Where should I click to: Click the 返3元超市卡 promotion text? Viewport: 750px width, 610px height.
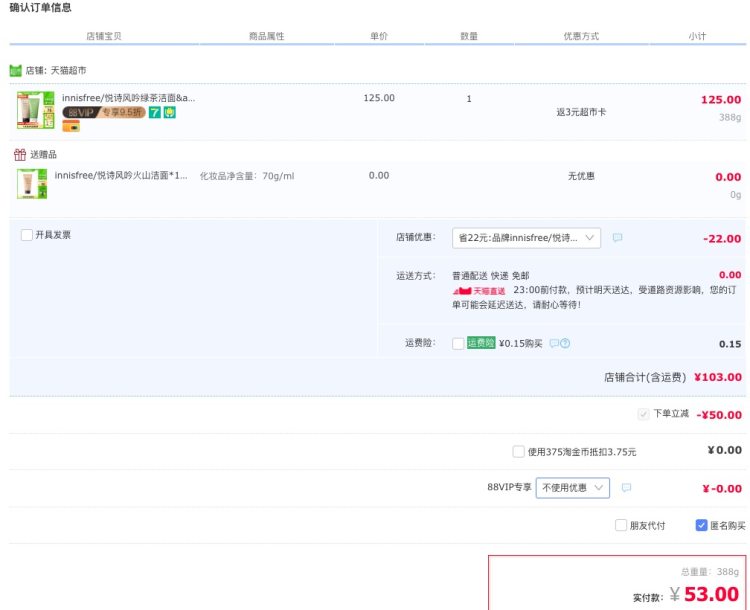click(x=581, y=112)
